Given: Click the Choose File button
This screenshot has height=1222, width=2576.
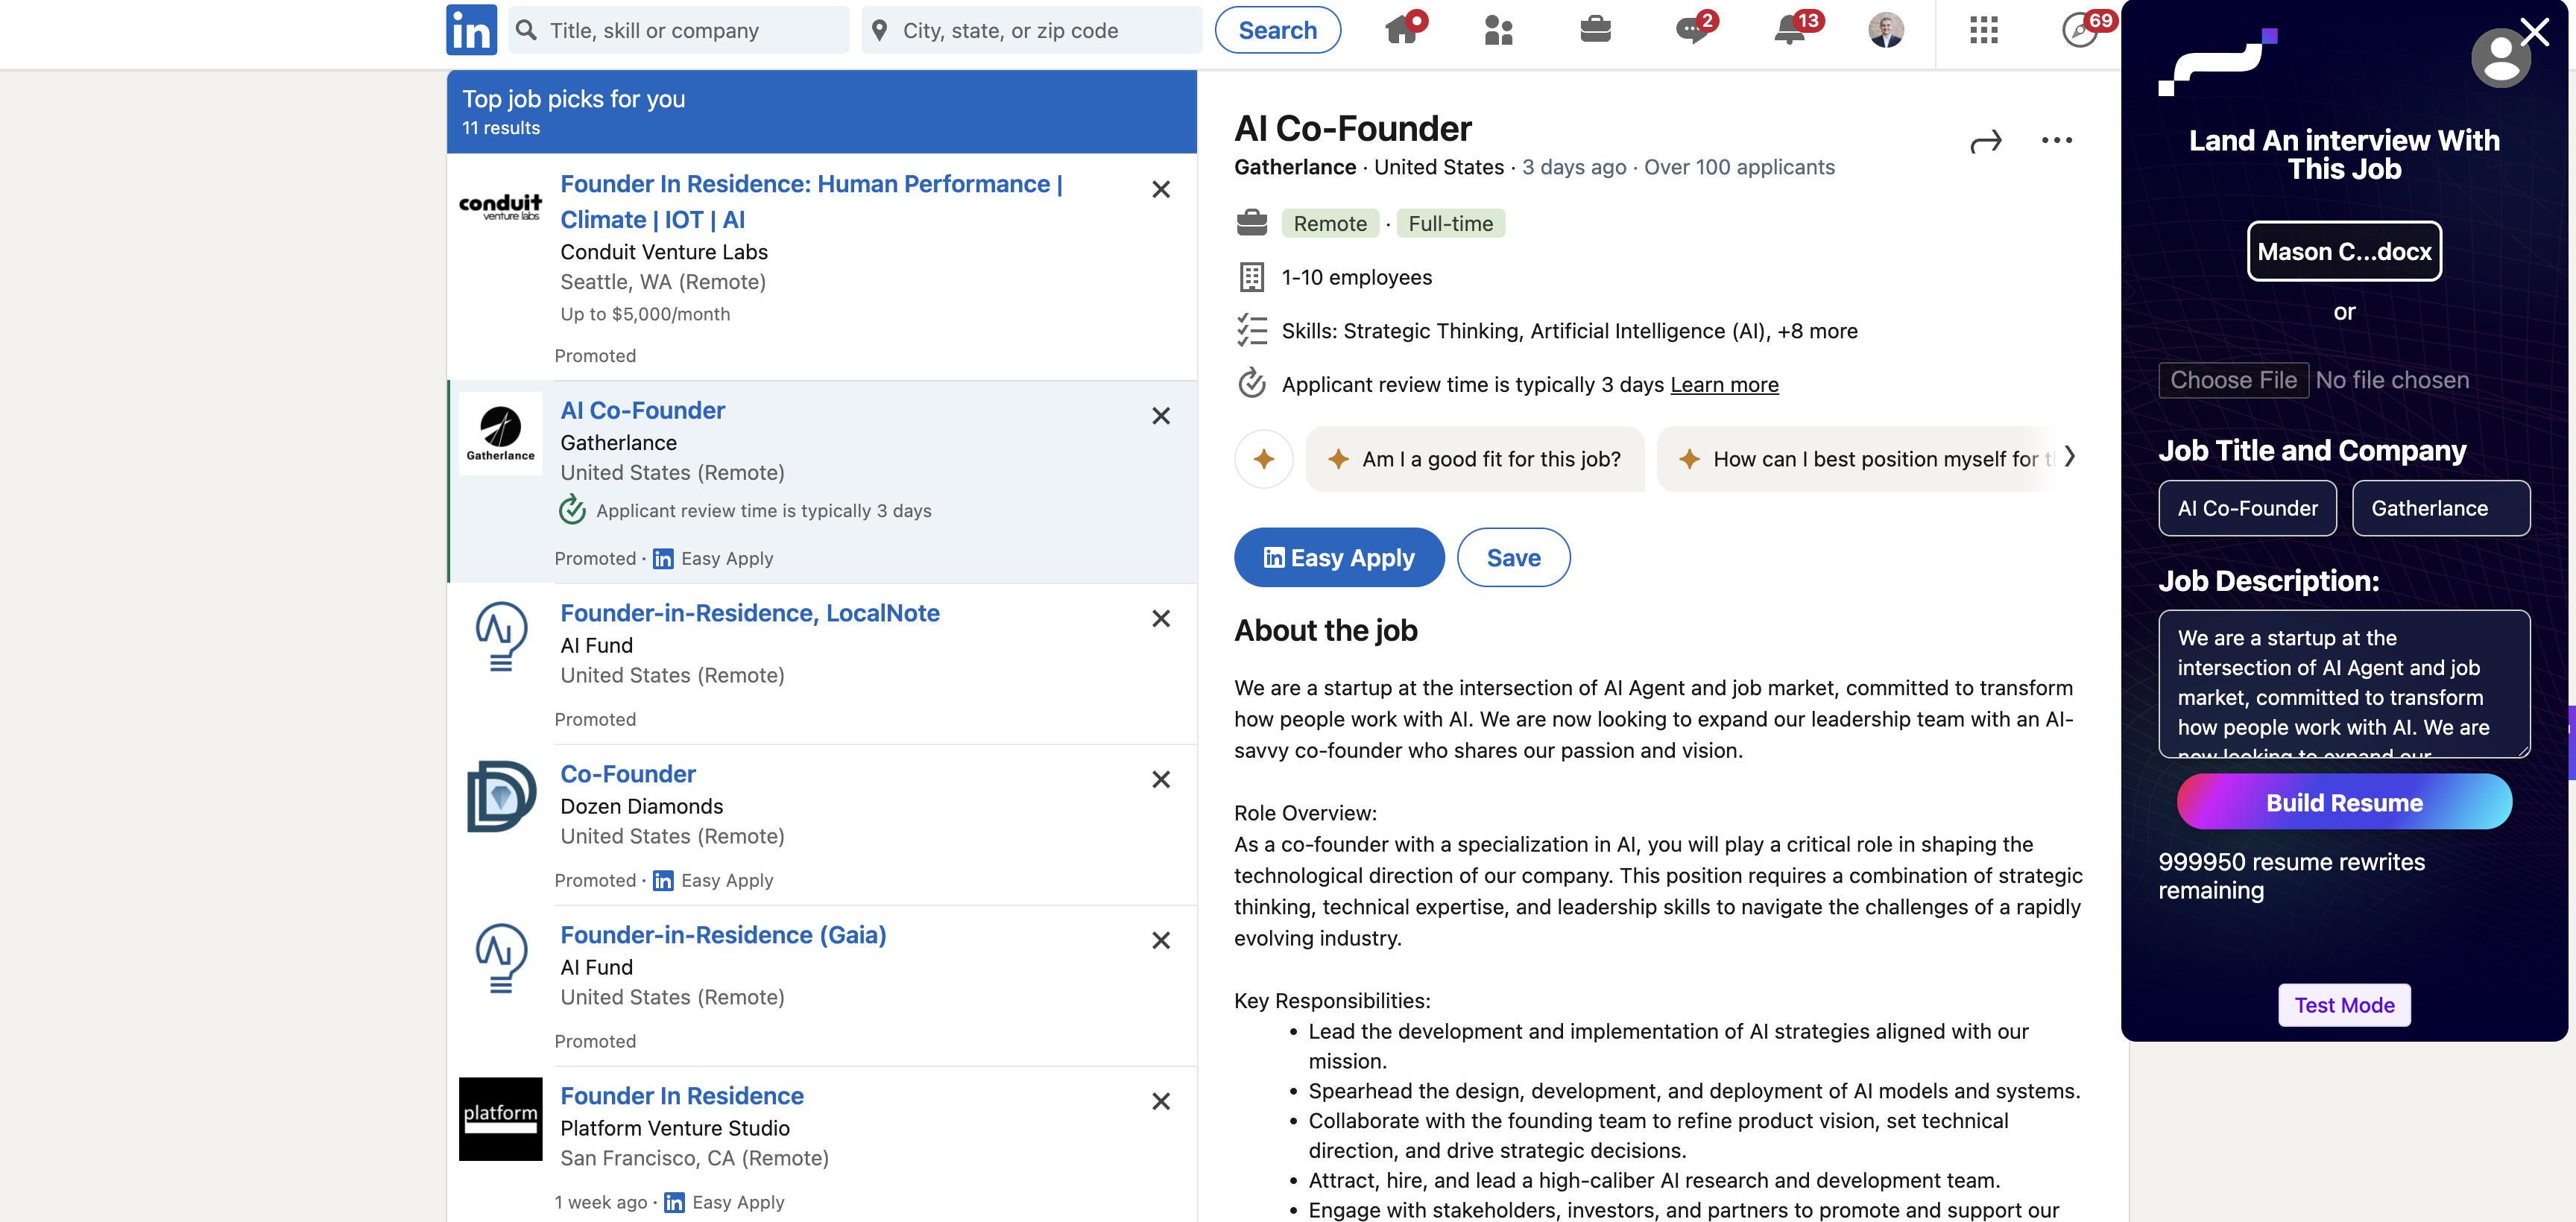Looking at the screenshot, I should [2233, 380].
